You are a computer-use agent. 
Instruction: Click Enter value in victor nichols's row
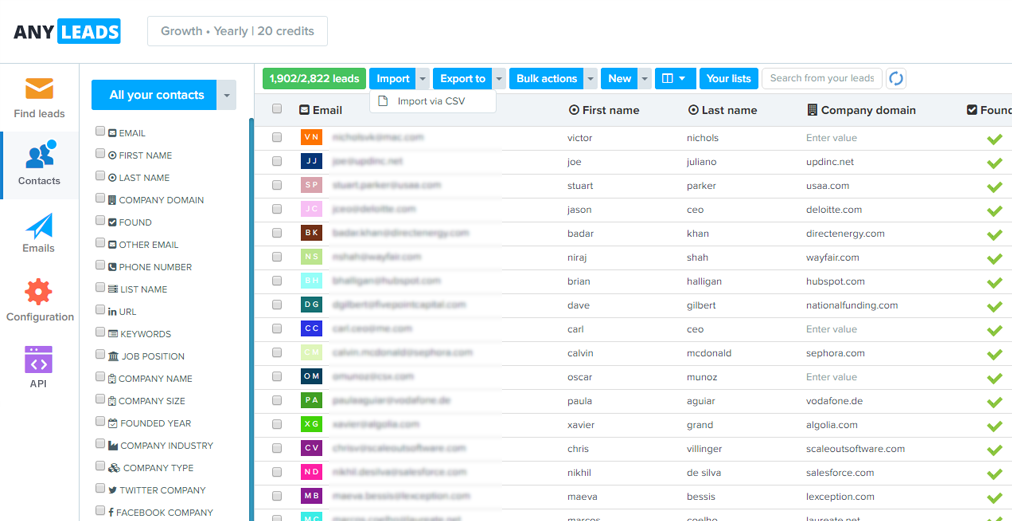pos(831,138)
